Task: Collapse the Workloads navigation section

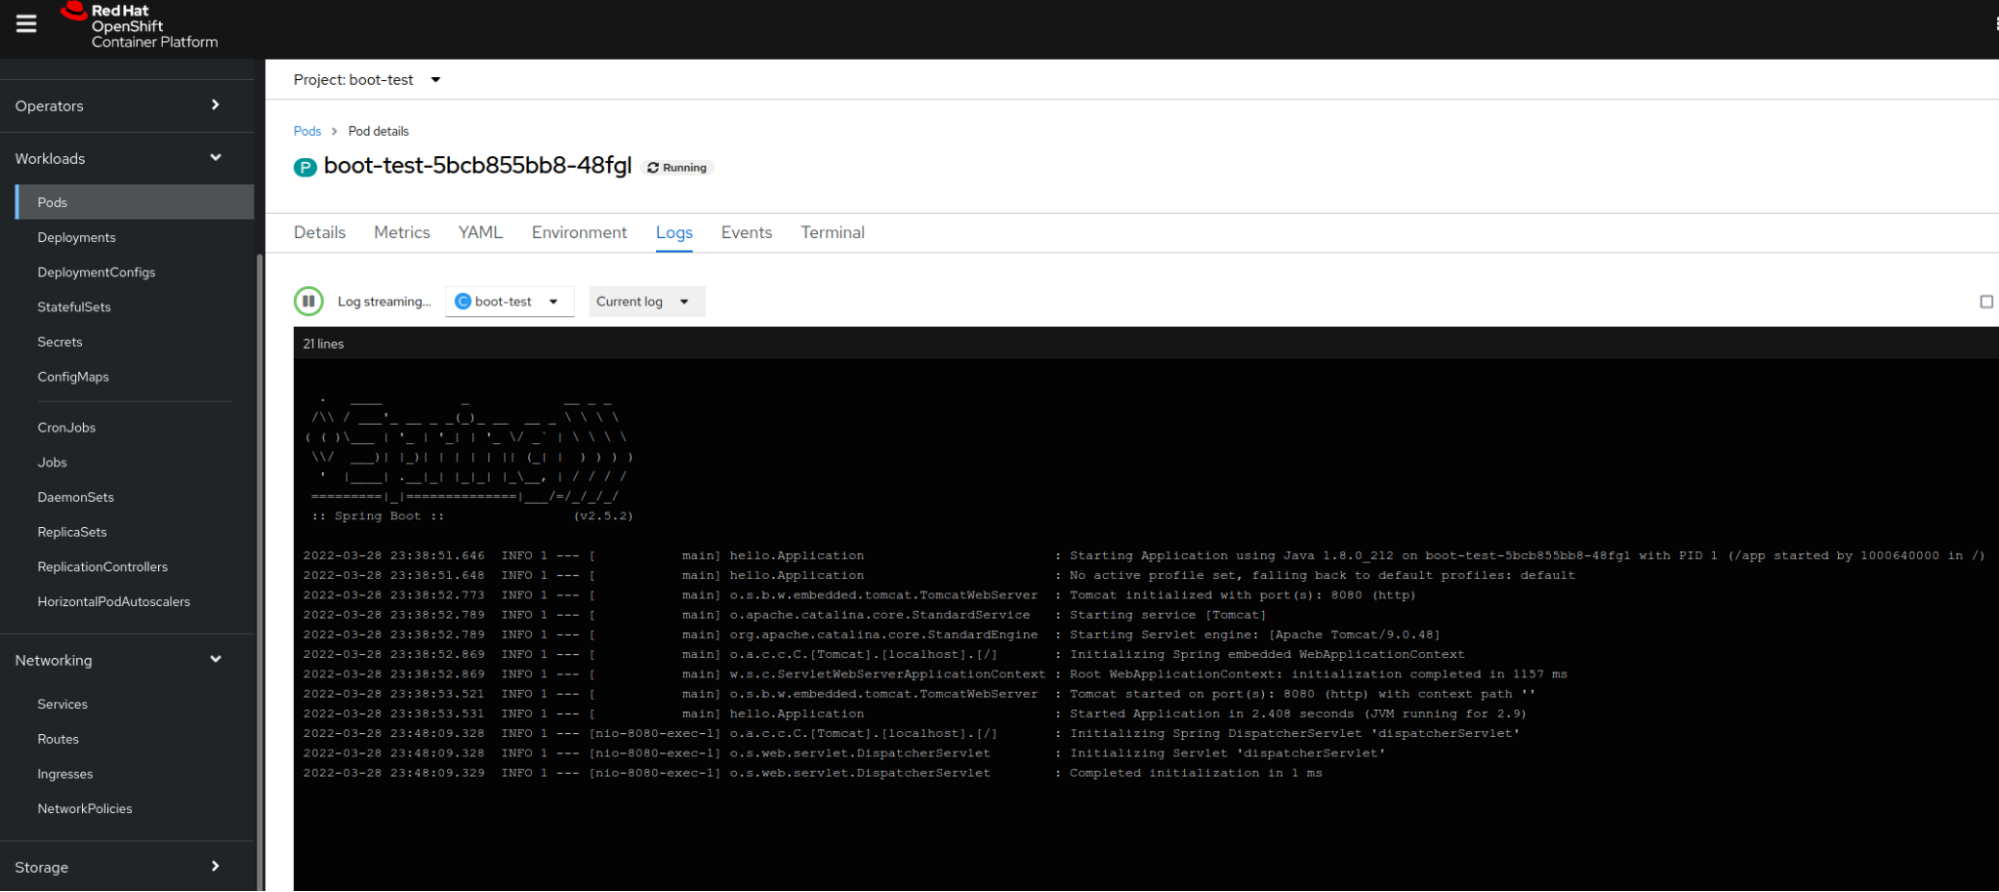Action: [127, 158]
